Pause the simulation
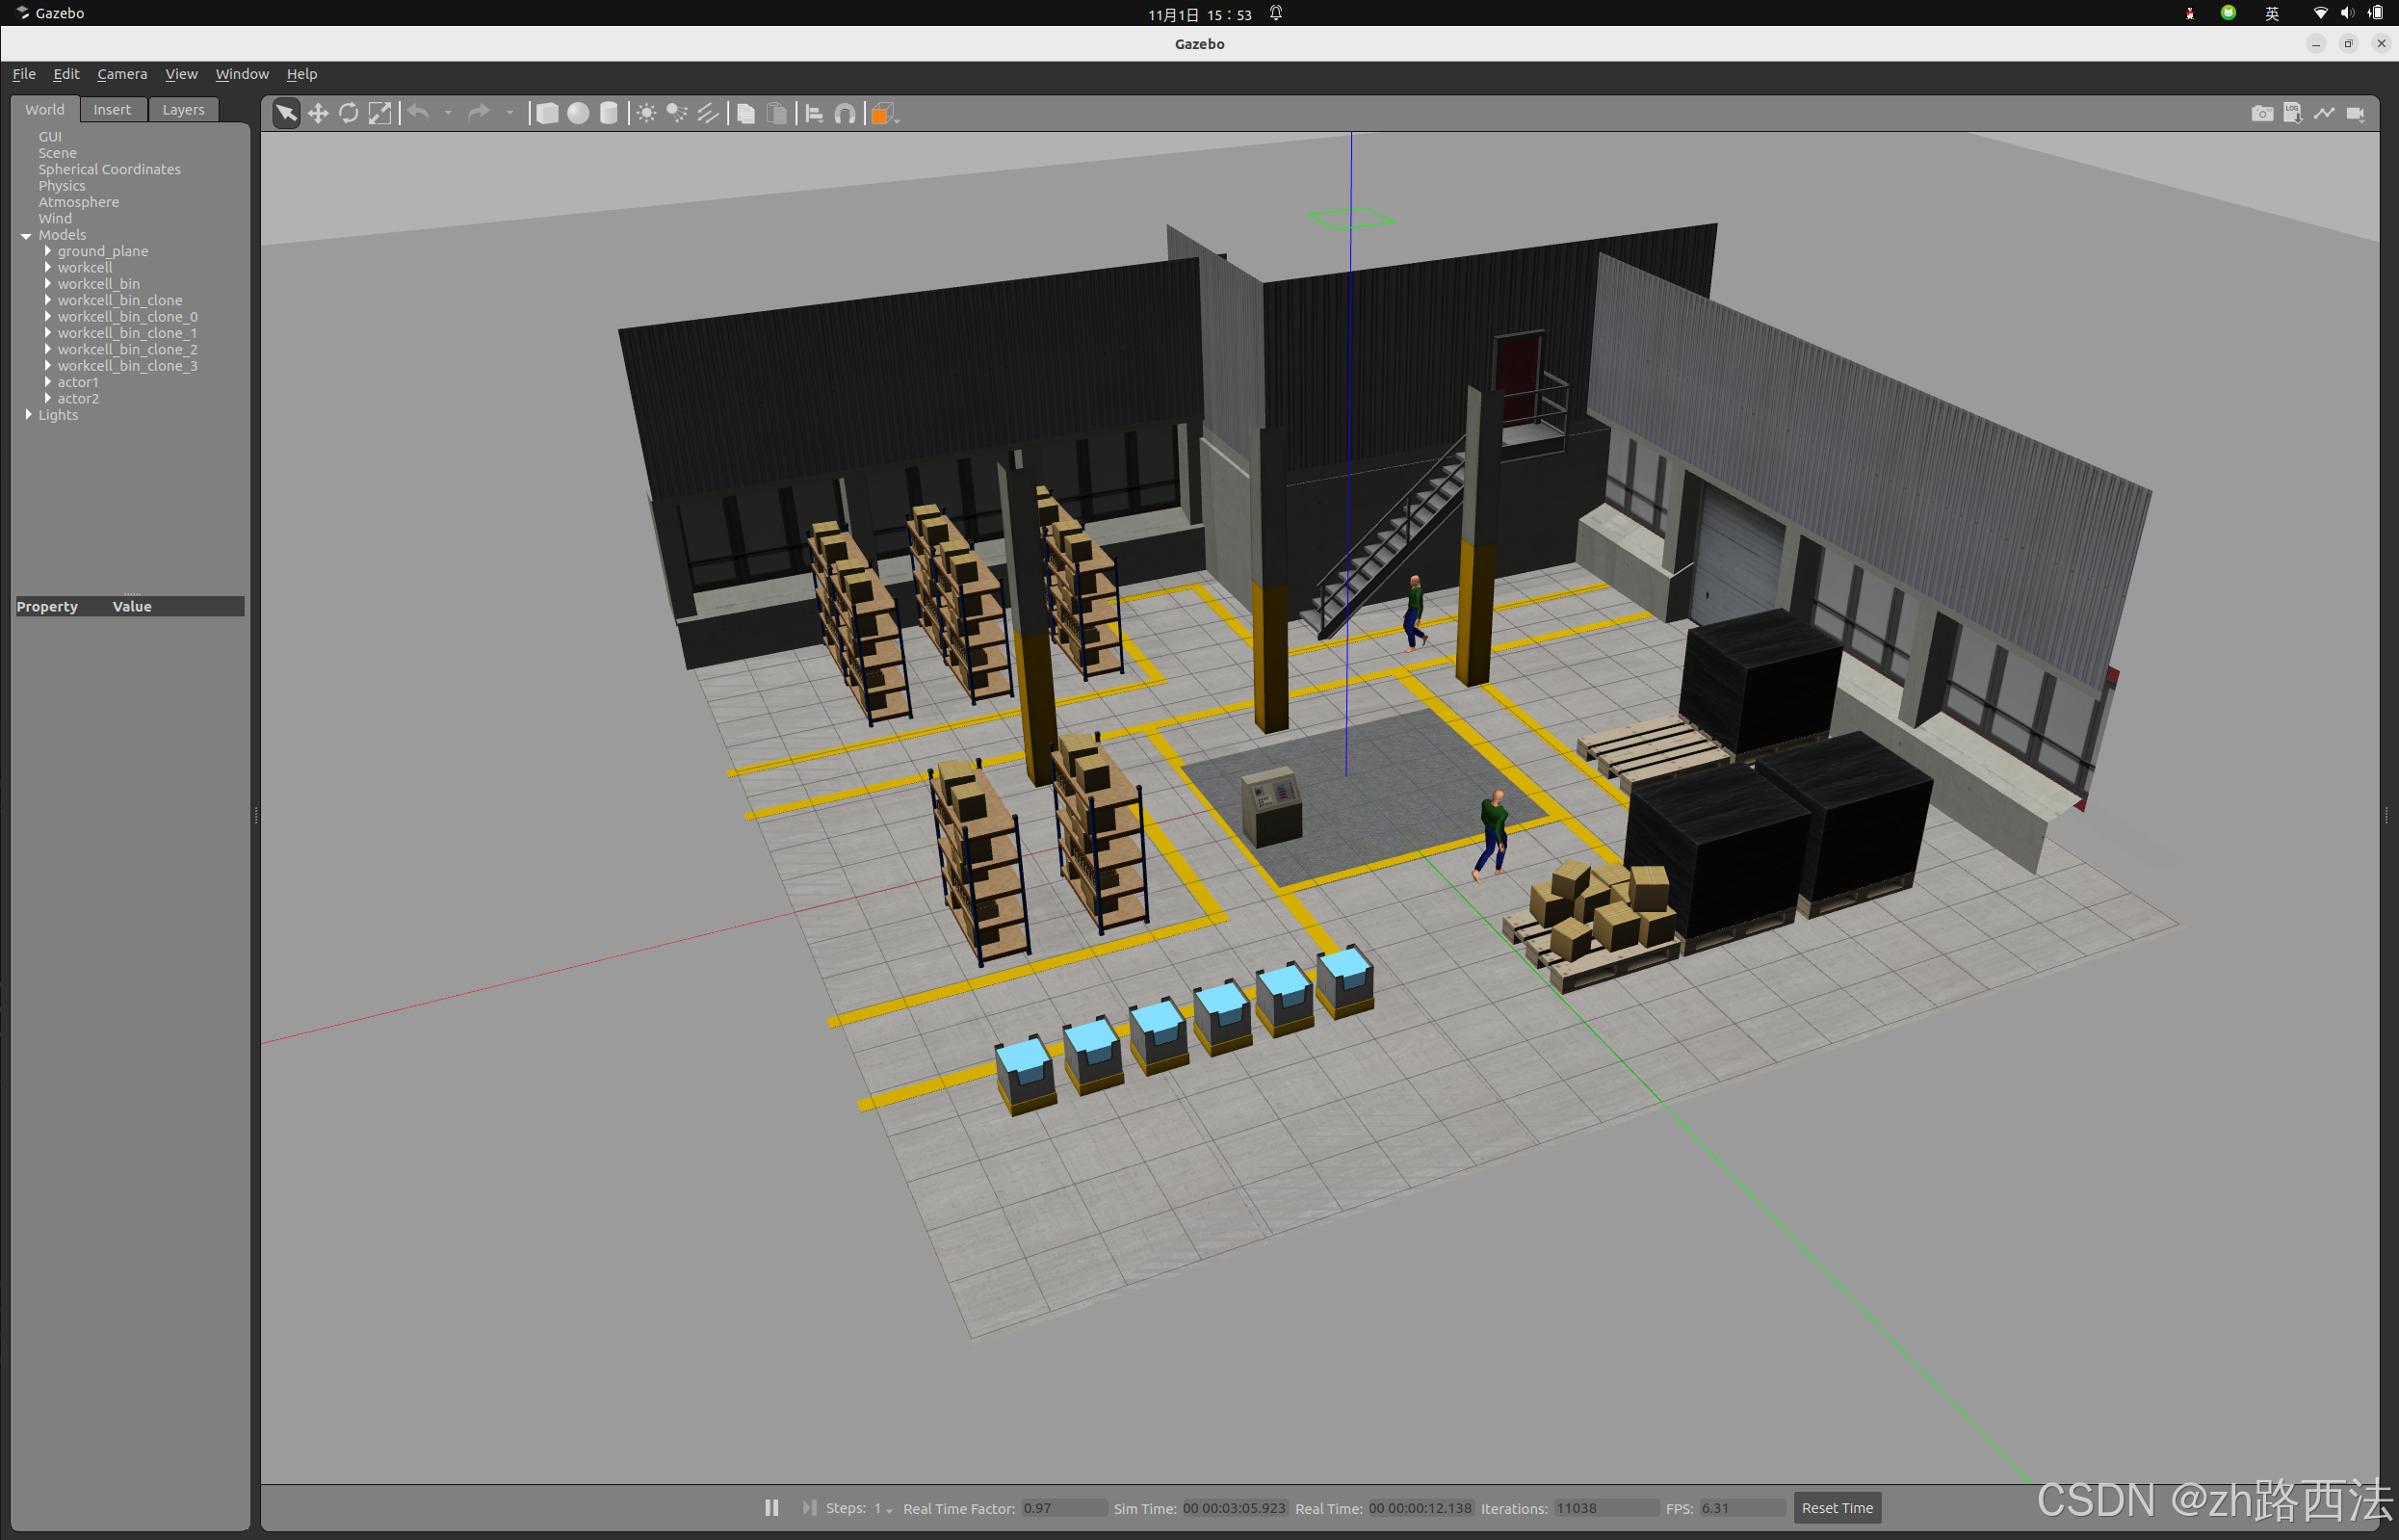The width and height of the screenshot is (2399, 1540). pos(771,1507)
